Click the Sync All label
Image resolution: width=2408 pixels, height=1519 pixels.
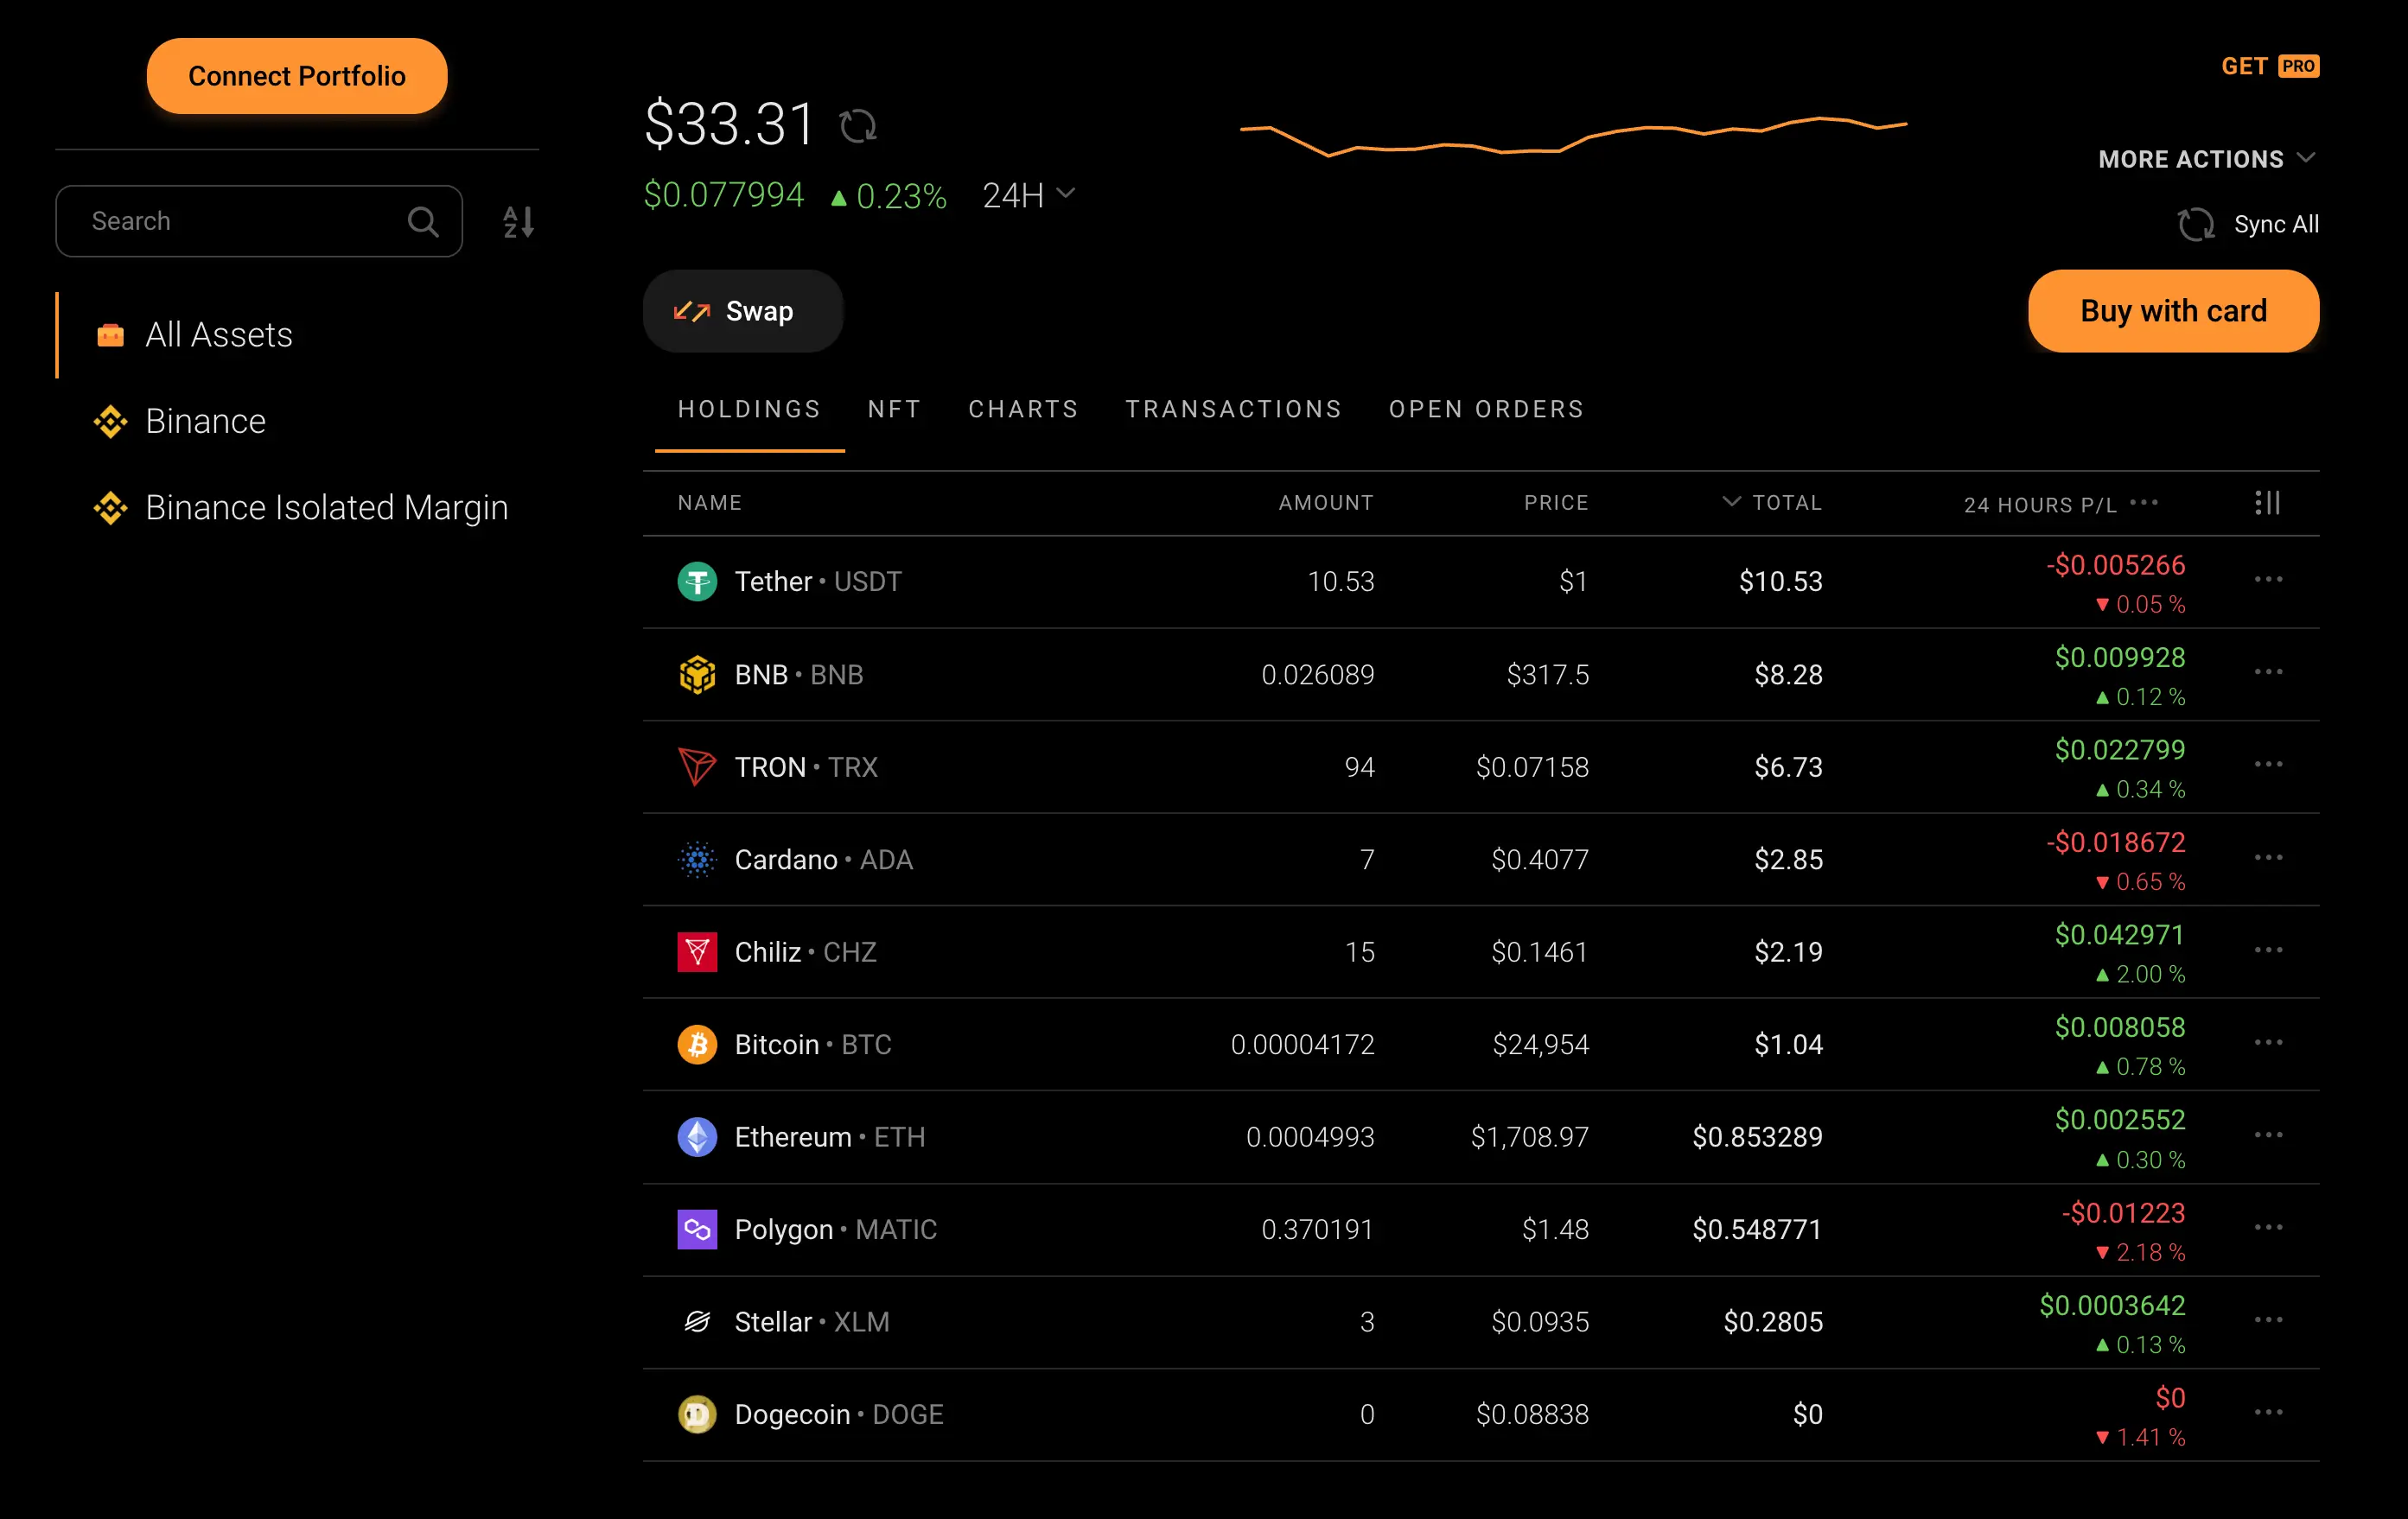(x=2276, y=224)
